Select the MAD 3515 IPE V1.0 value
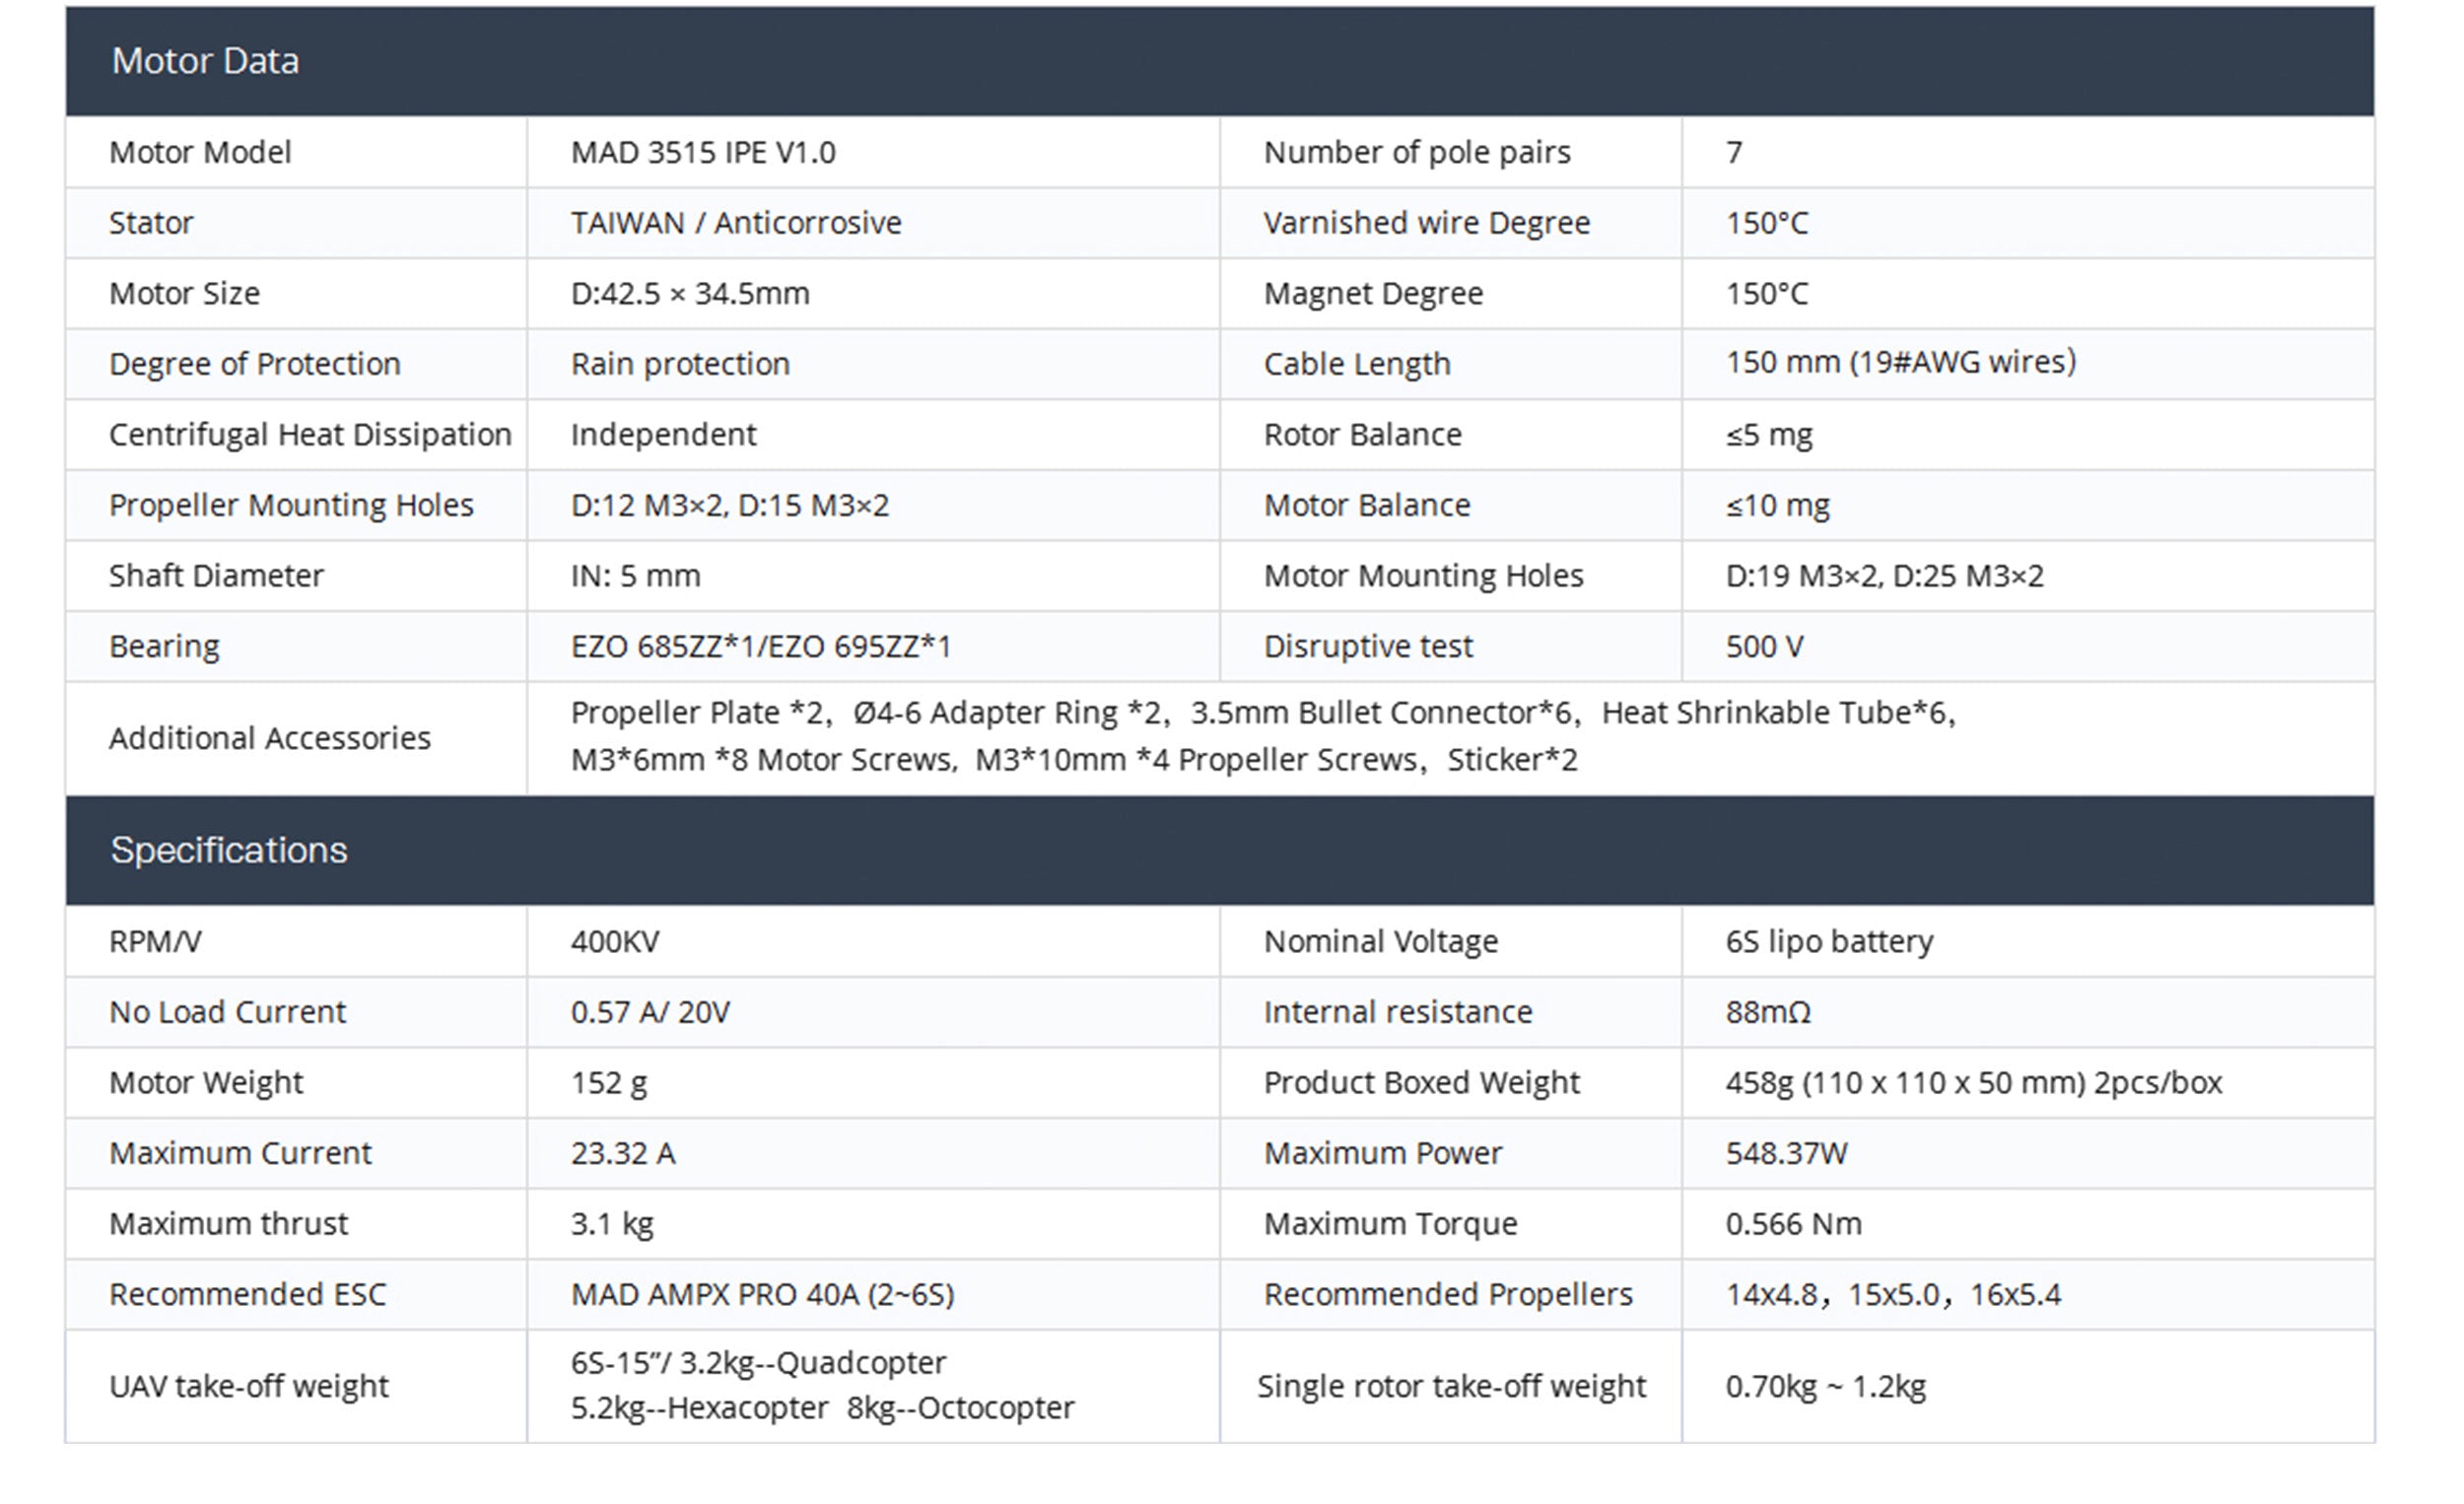 coord(703,153)
